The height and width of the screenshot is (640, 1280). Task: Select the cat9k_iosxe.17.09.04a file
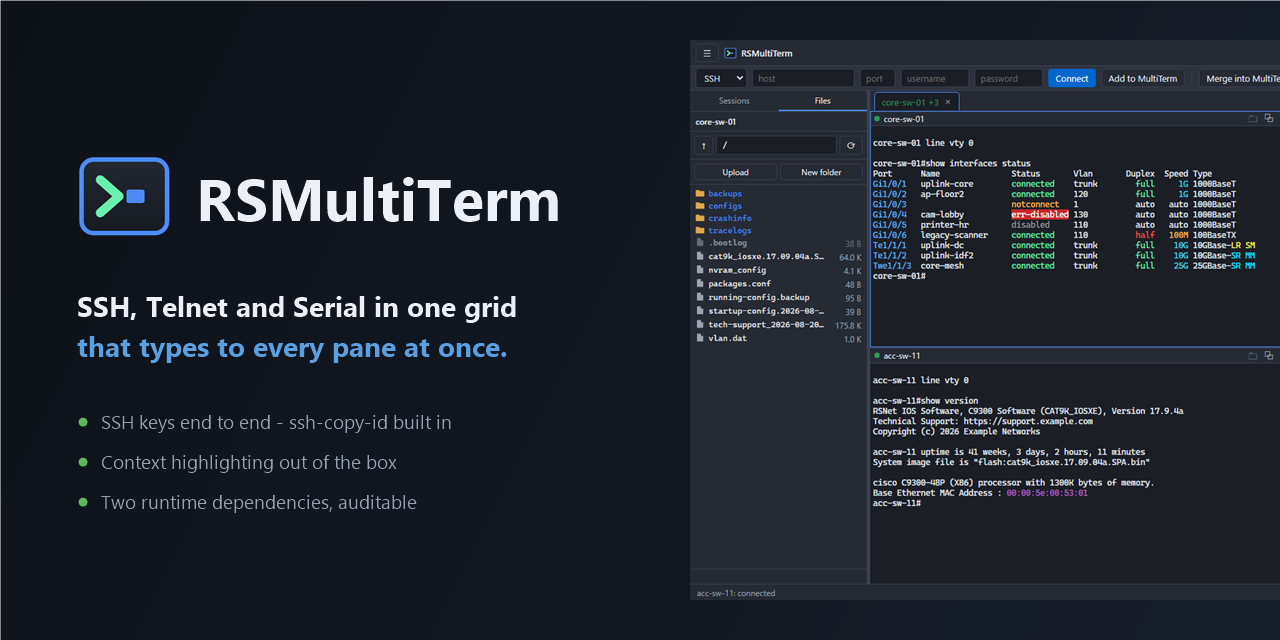coord(778,257)
